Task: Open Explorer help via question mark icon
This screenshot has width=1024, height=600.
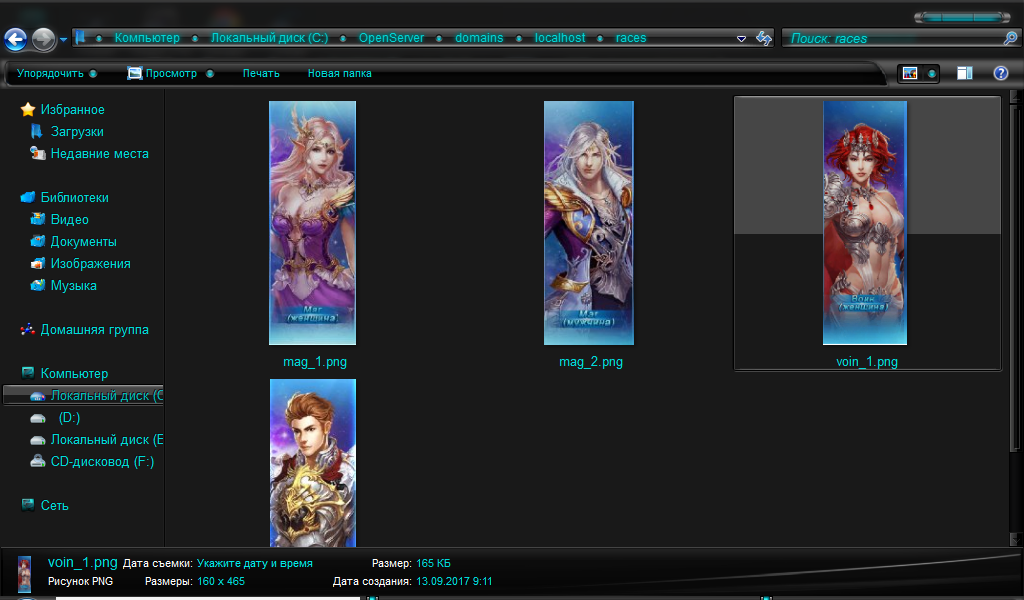Action: (1000, 73)
